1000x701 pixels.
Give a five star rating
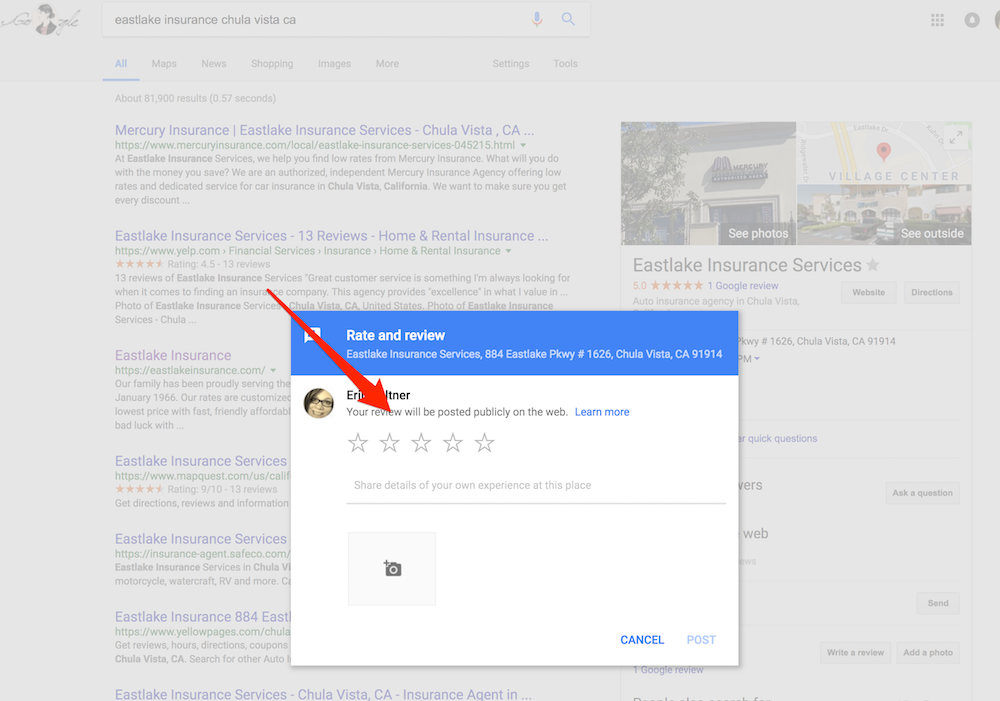pyautogui.click(x=485, y=443)
